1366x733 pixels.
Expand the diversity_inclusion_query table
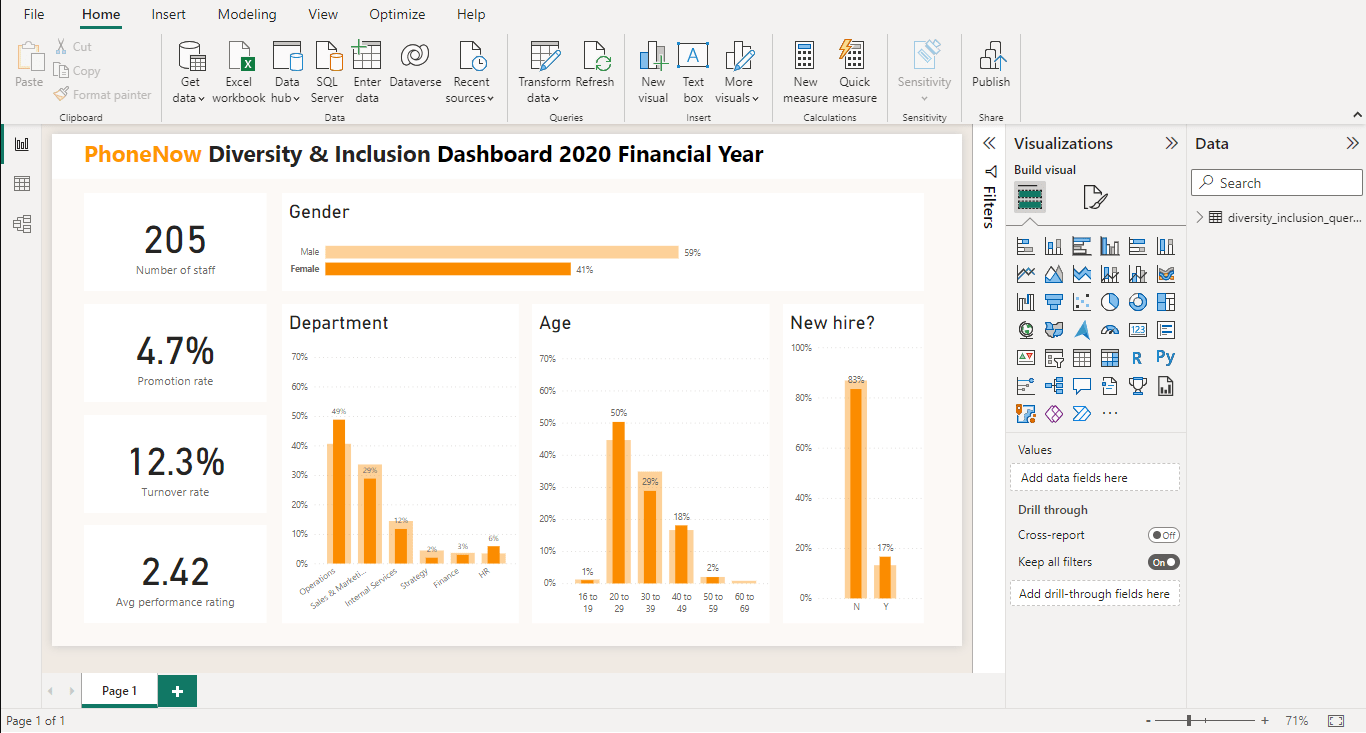[1200, 217]
